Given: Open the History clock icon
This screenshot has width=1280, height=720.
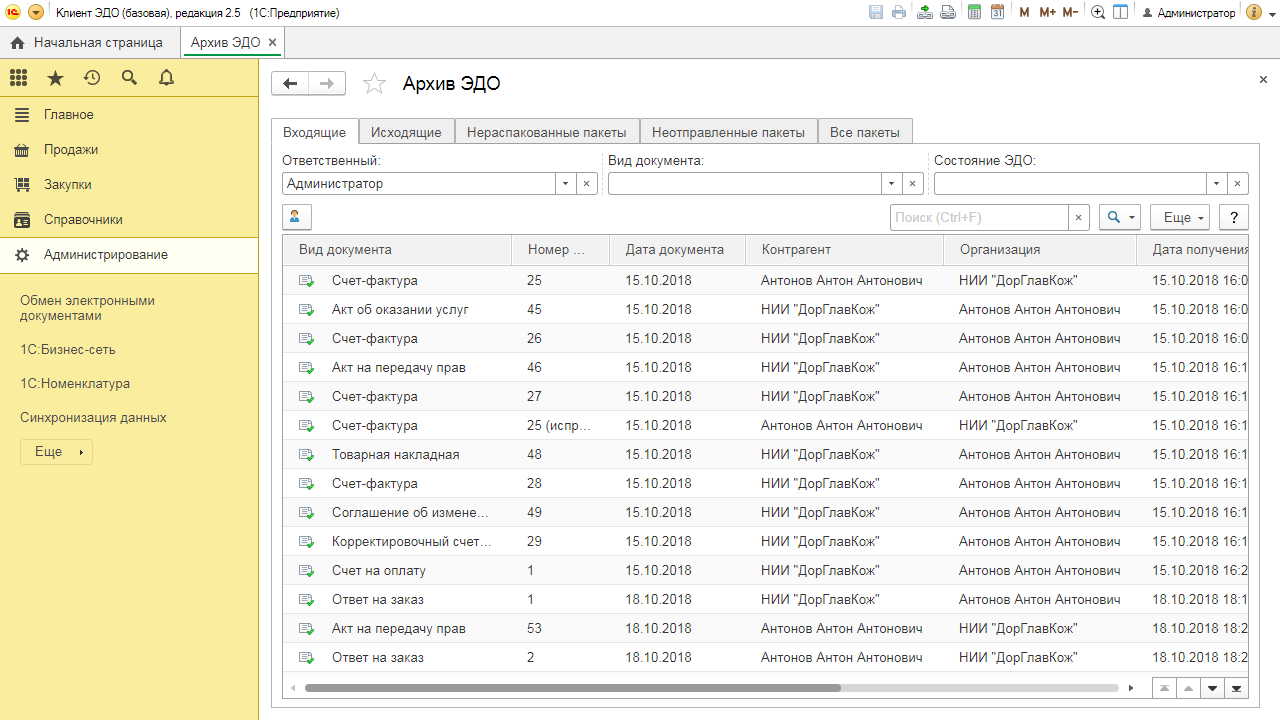Looking at the screenshot, I should tap(92, 78).
